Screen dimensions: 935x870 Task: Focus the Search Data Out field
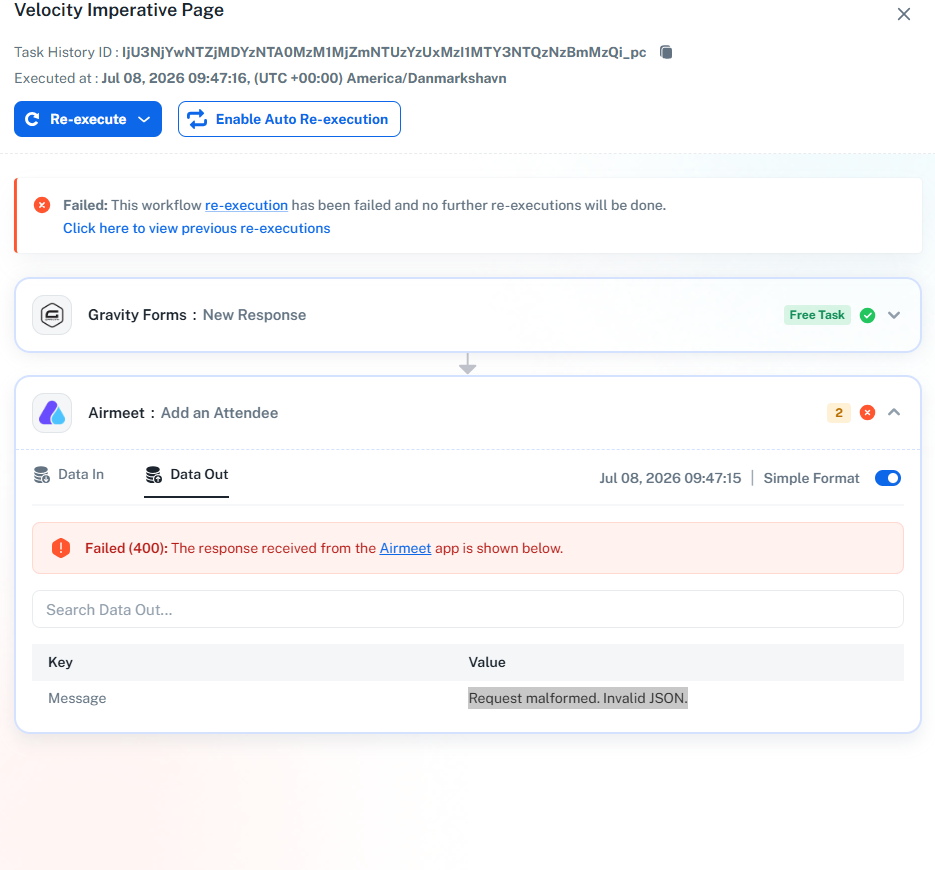point(468,609)
